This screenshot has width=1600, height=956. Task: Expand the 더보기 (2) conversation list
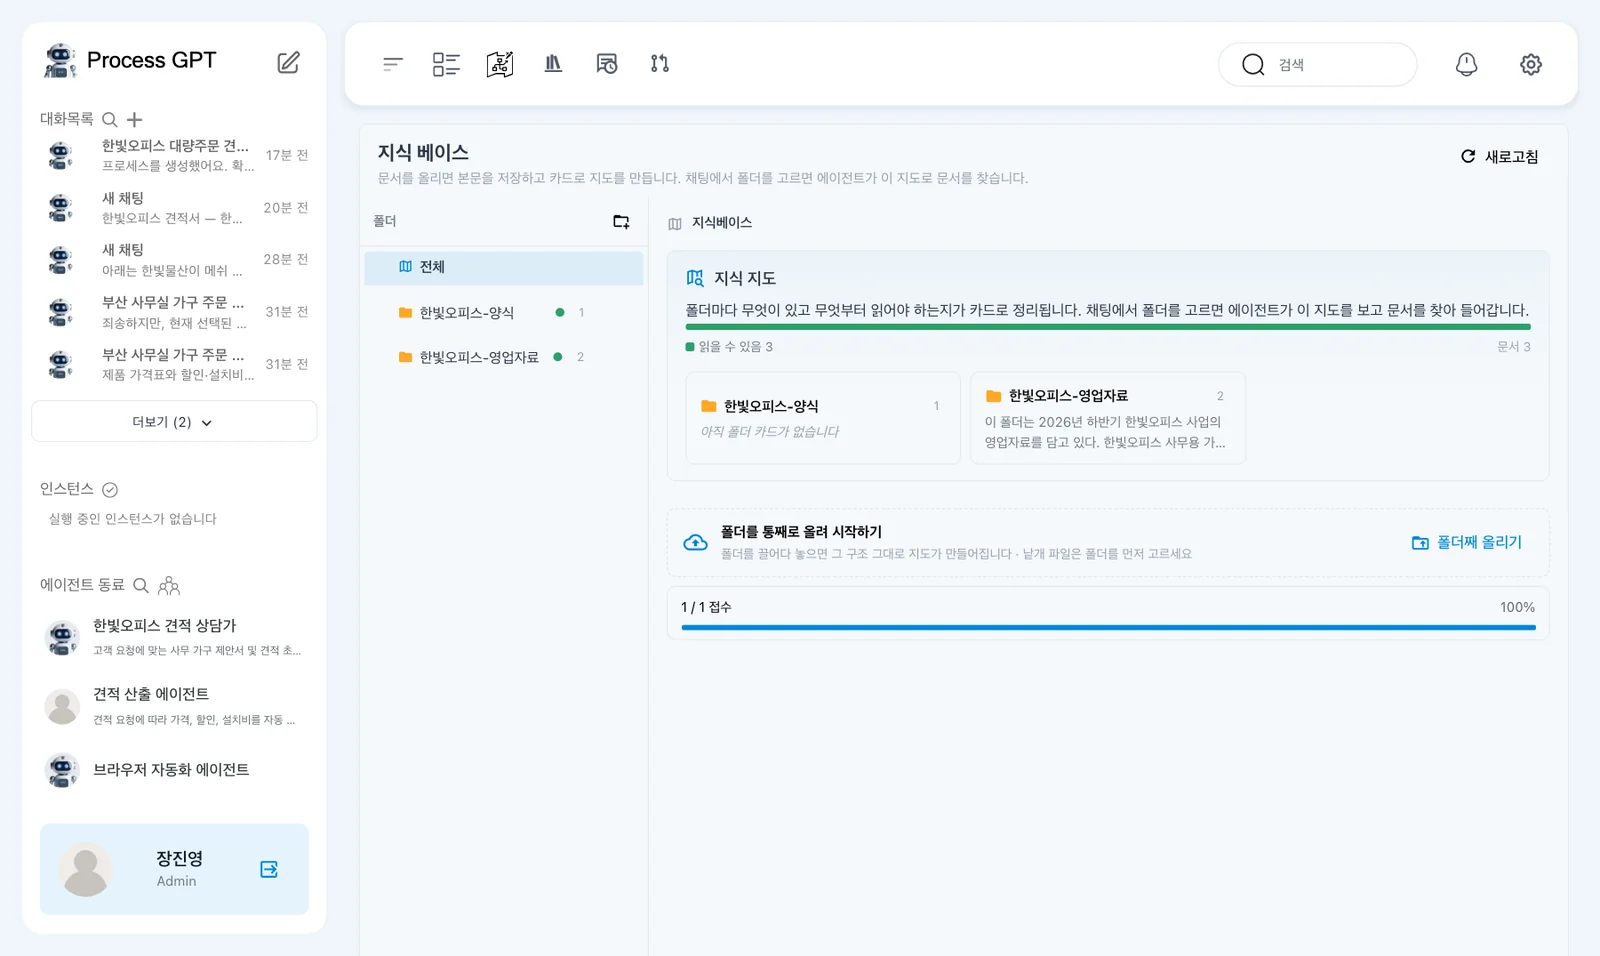pyautogui.click(x=174, y=422)
